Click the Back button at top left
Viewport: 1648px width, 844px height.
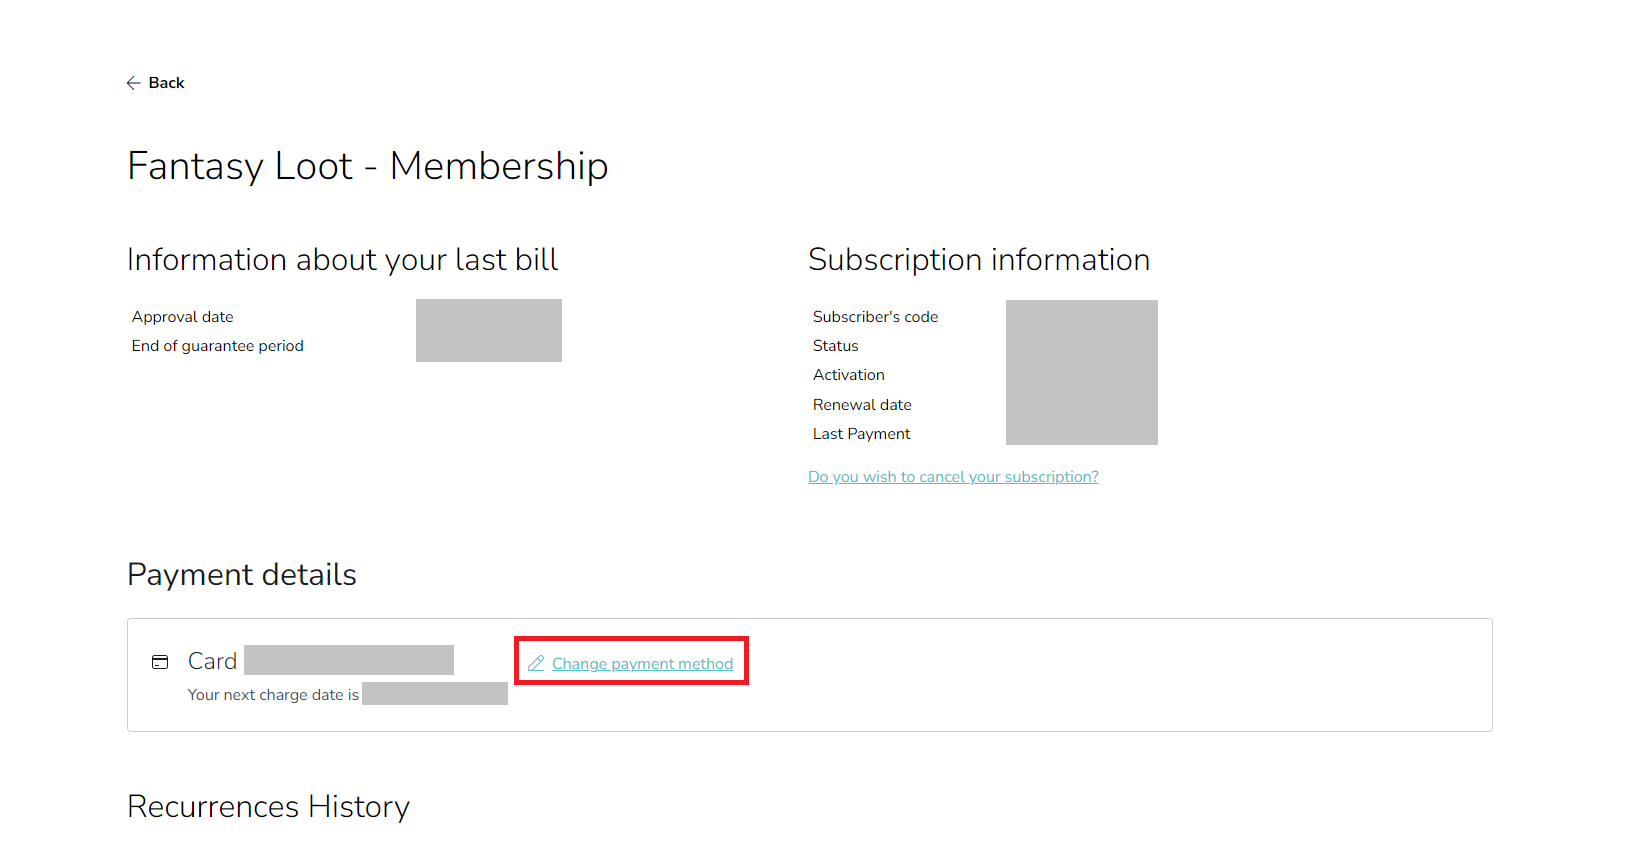155,82
